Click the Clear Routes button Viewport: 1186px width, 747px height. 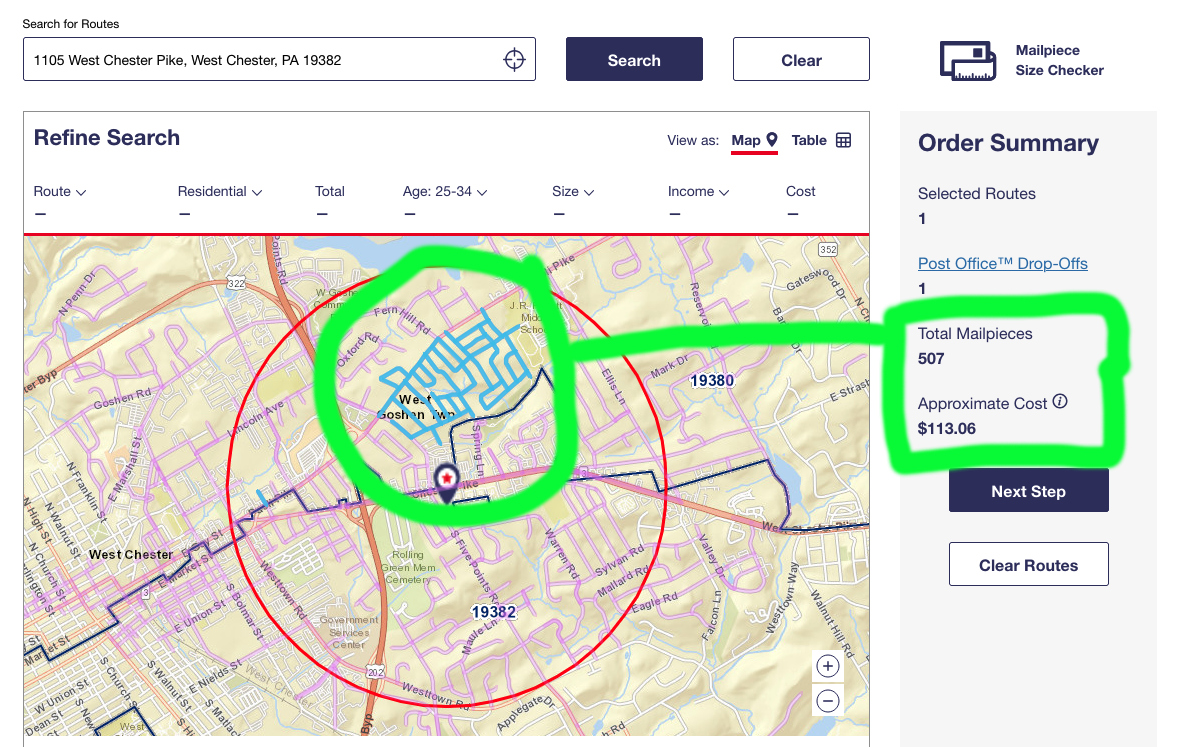tap(1028, 565)
